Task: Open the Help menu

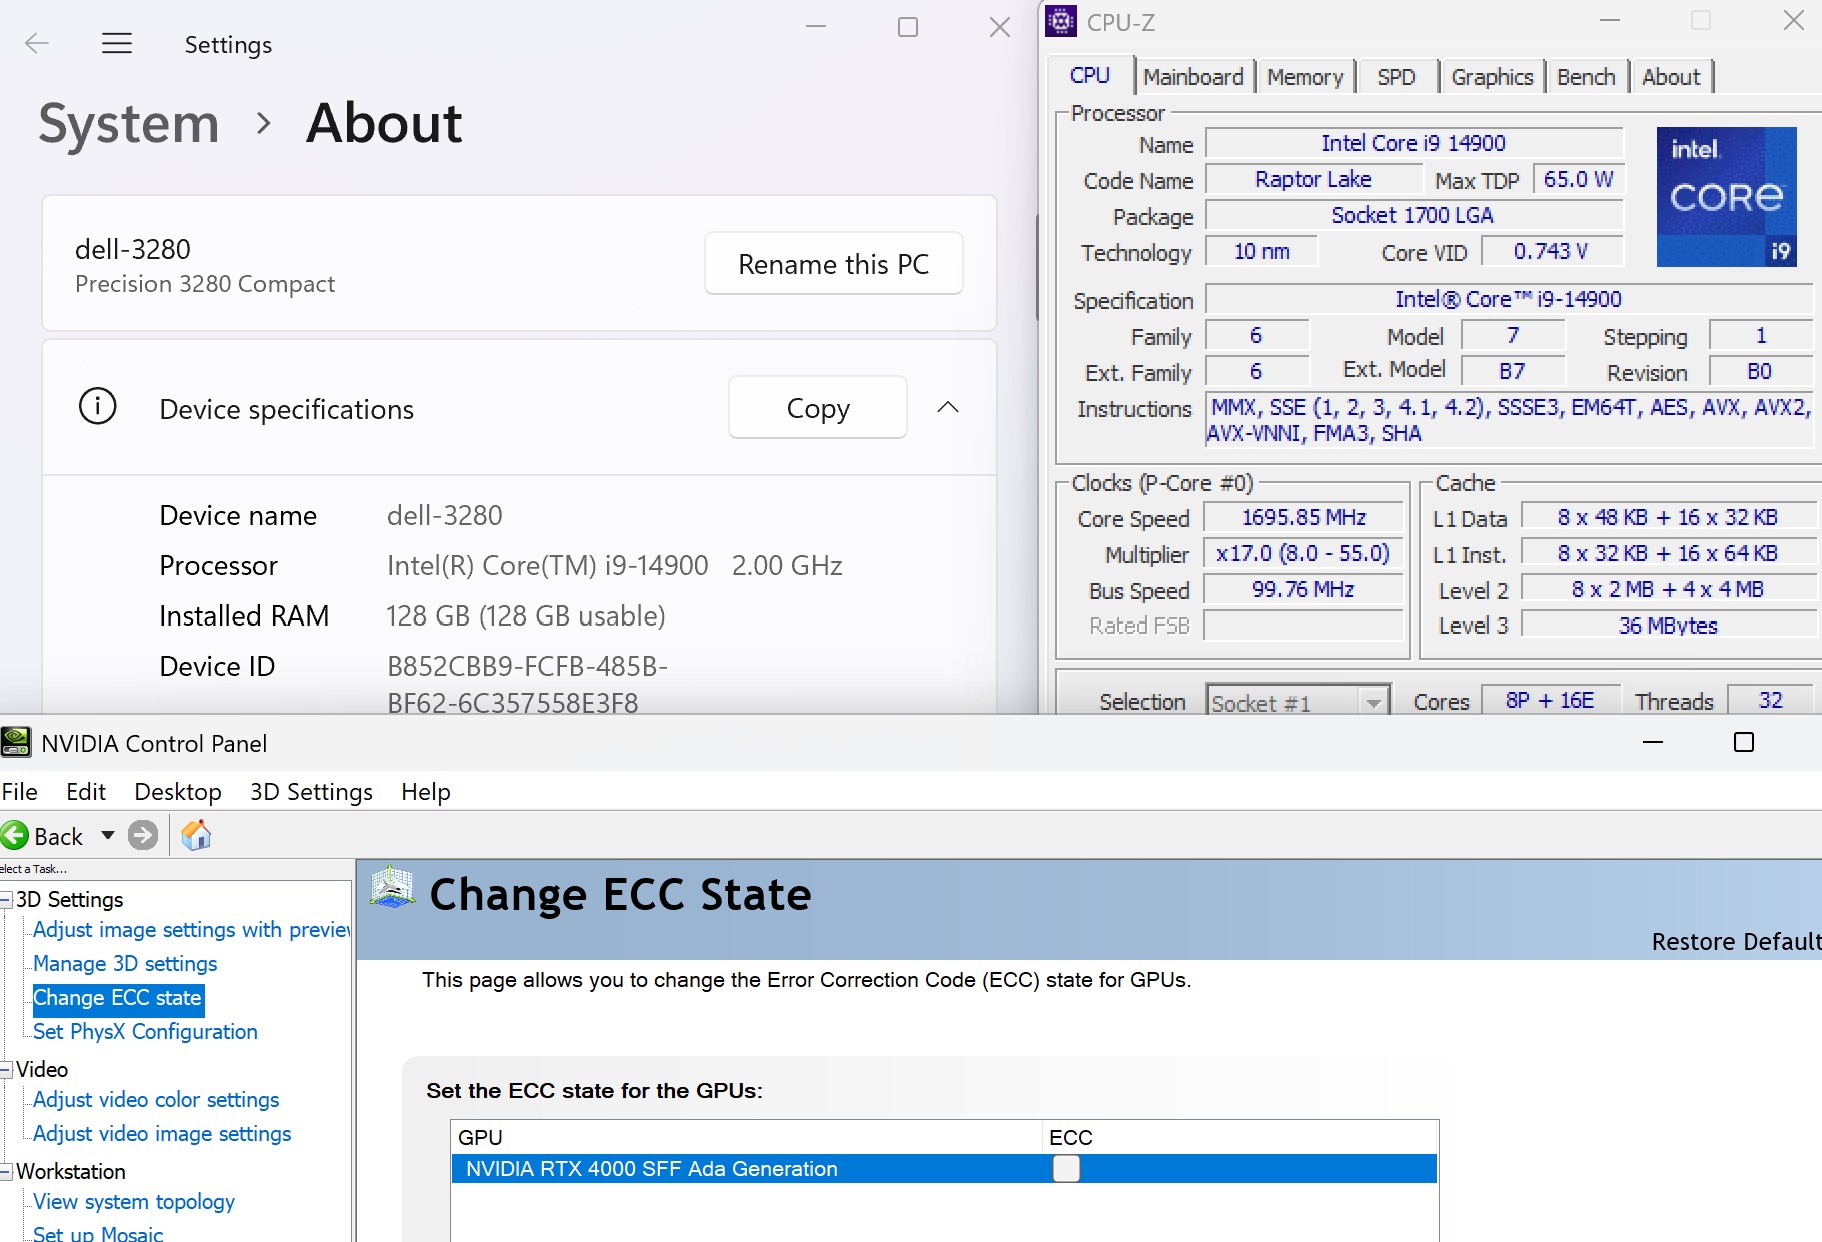Action: (426, 792)
